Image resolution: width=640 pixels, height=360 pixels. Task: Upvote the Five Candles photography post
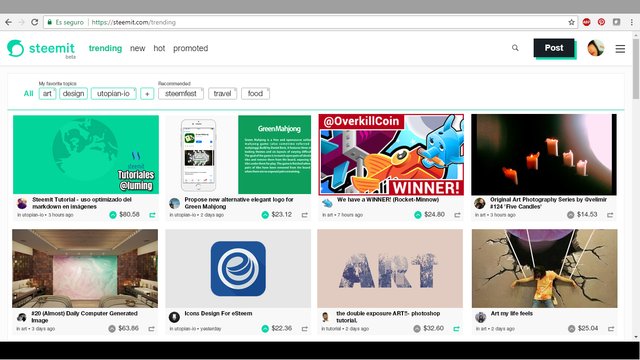(571, 215)
